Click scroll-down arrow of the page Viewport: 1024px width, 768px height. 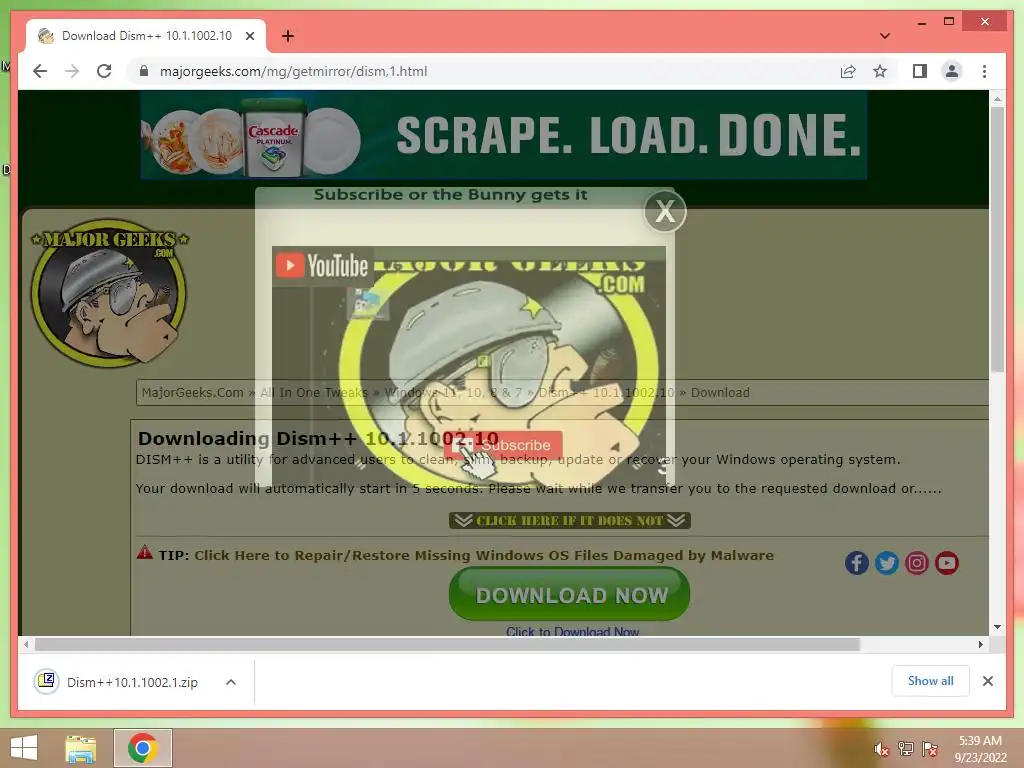997,627
